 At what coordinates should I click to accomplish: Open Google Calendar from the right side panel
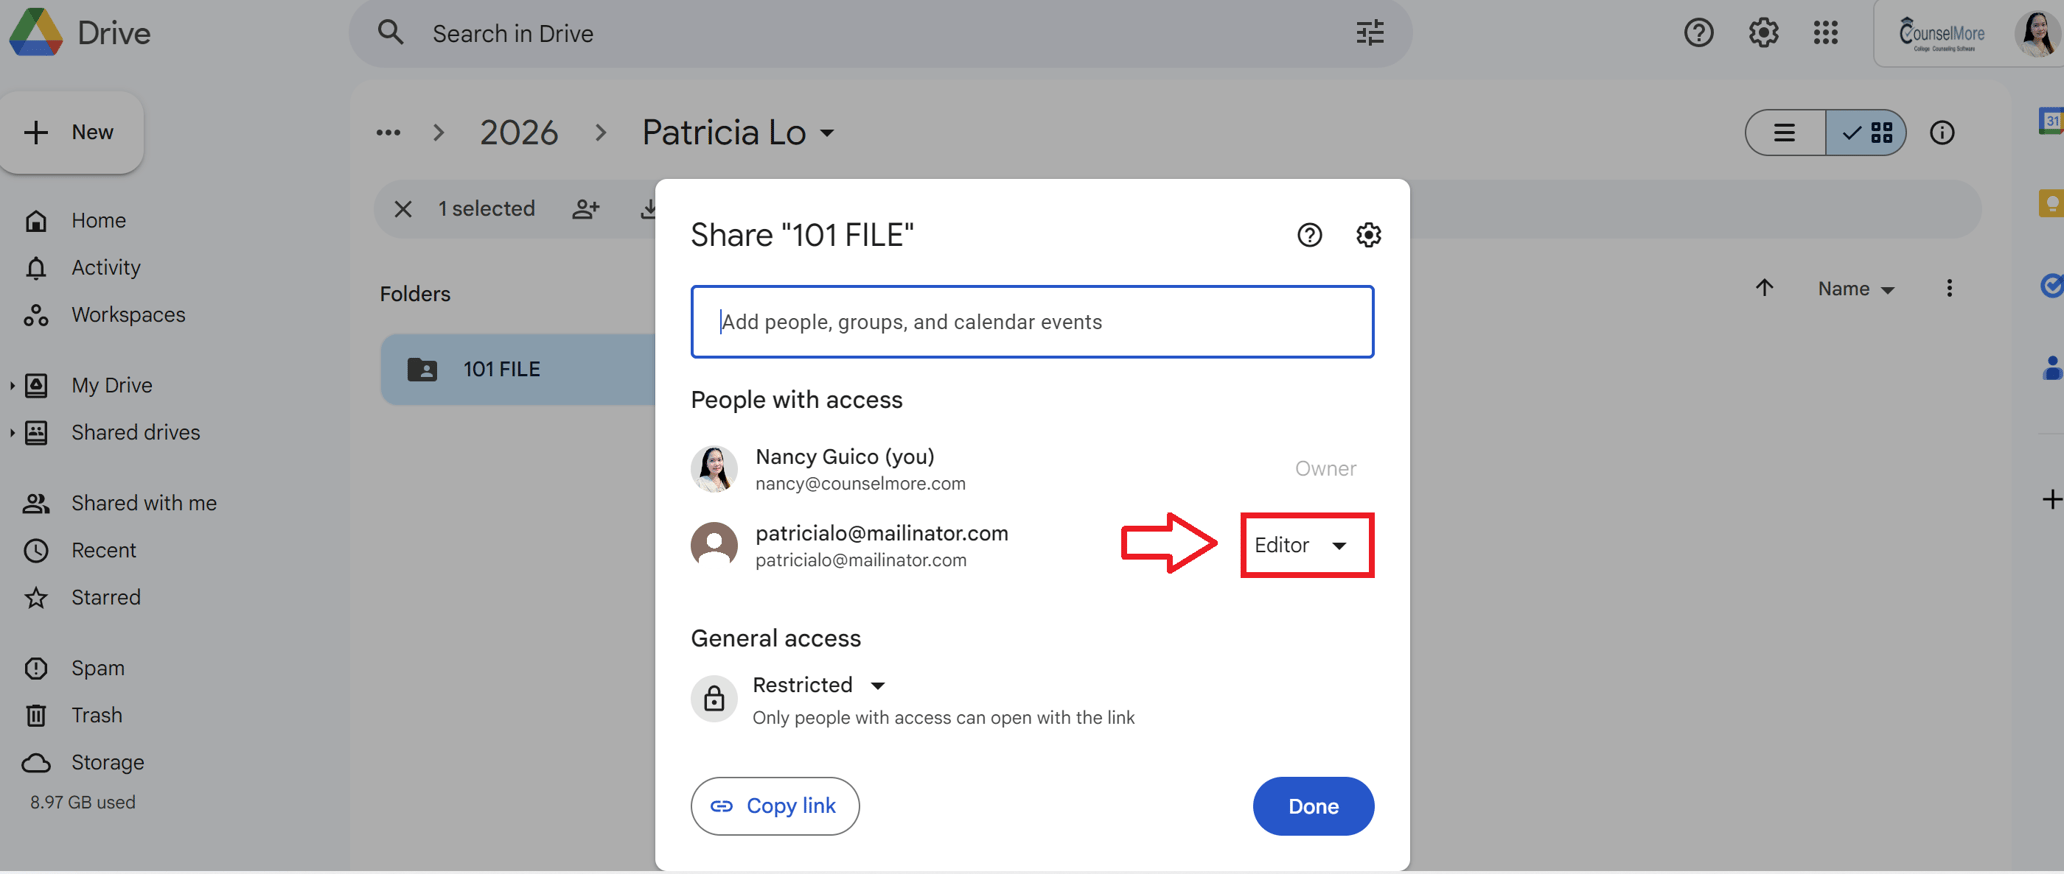click(2052, 121)
